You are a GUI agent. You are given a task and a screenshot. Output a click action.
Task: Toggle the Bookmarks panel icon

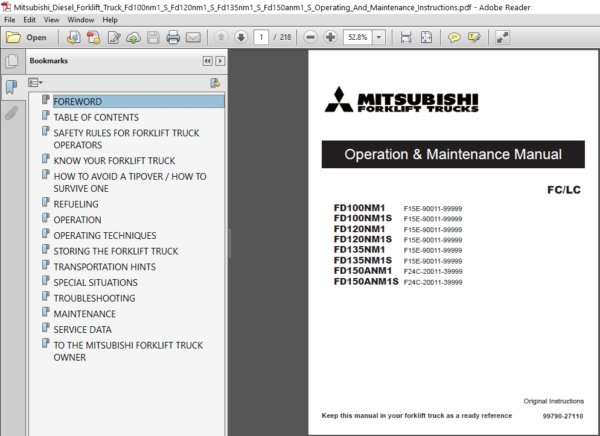[11, 87]
